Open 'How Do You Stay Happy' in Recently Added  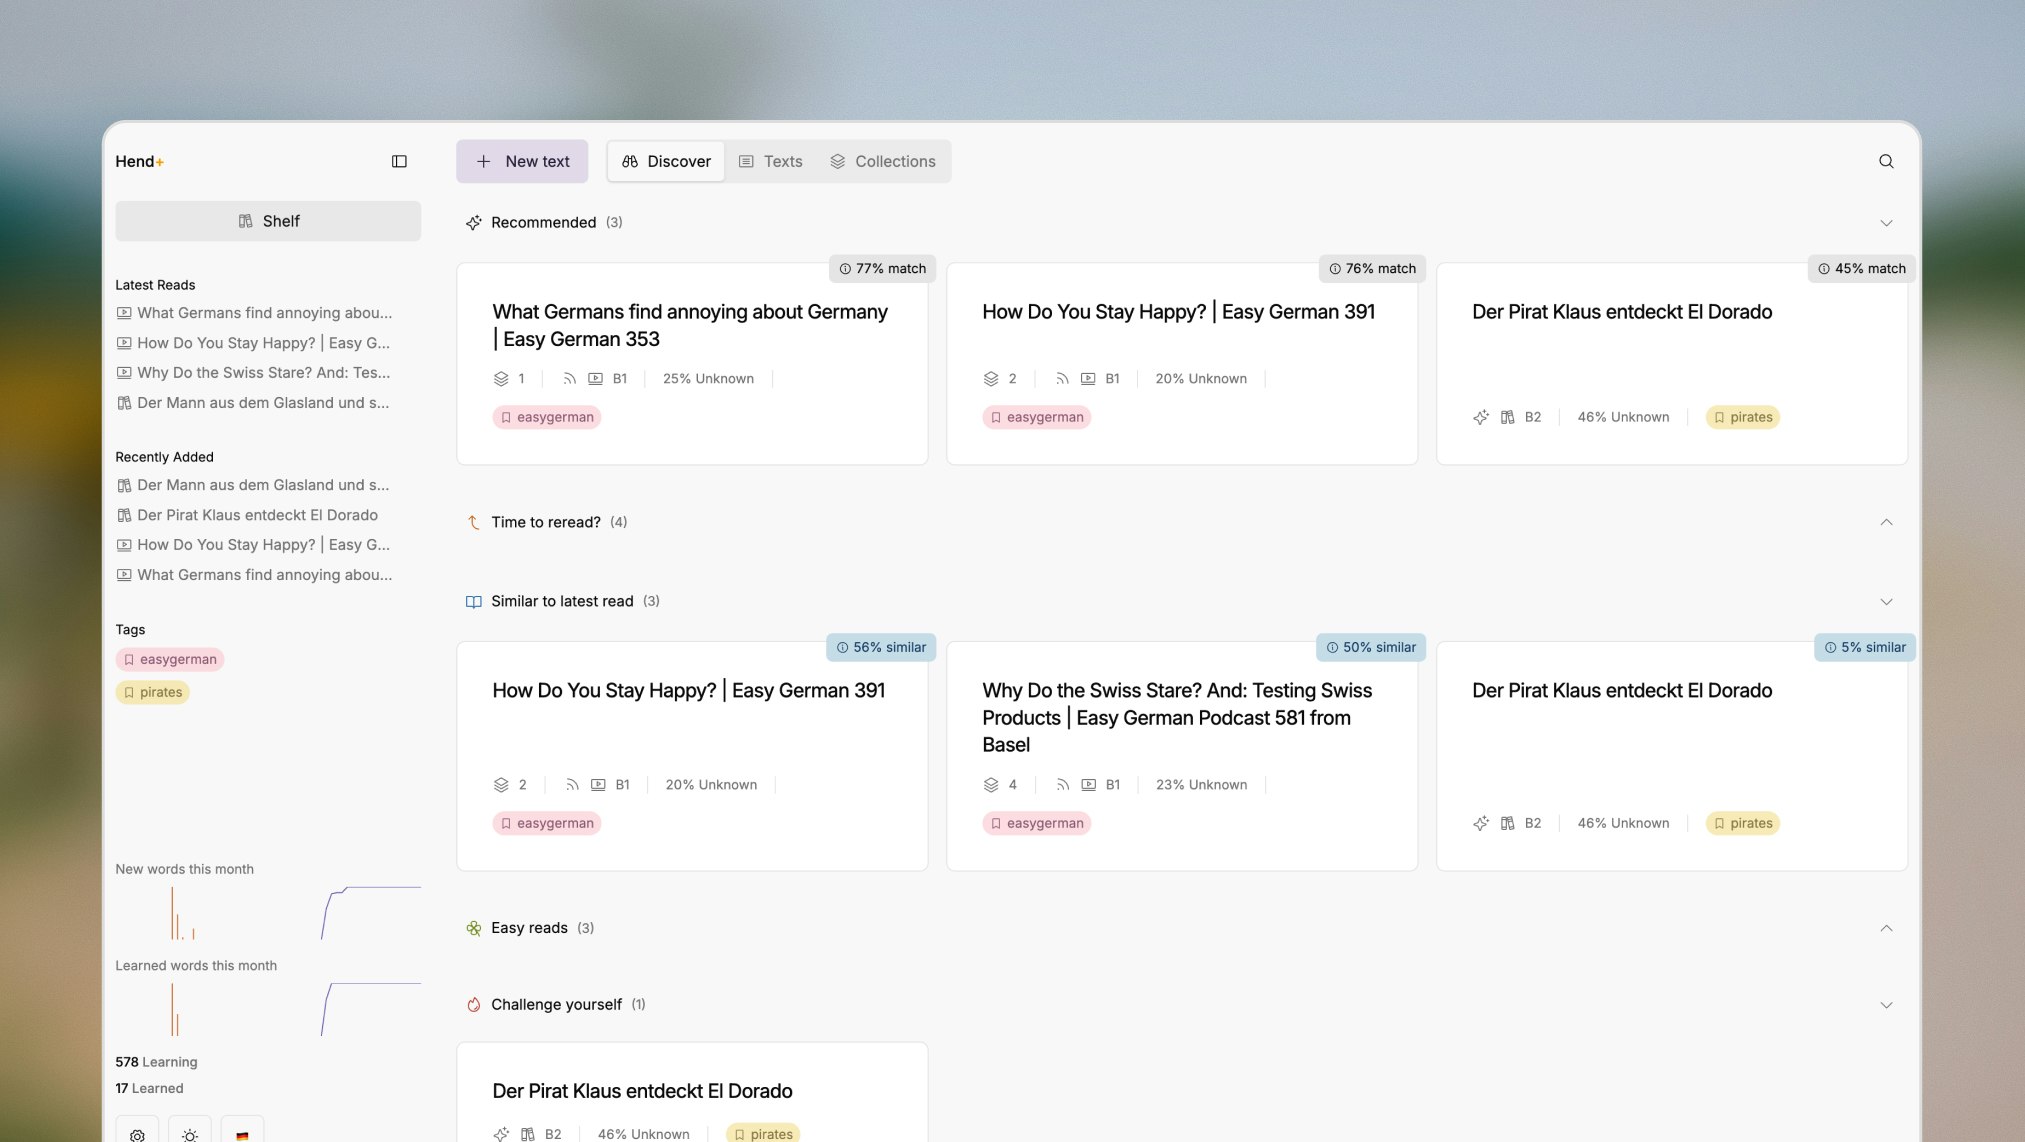point(254,545)
